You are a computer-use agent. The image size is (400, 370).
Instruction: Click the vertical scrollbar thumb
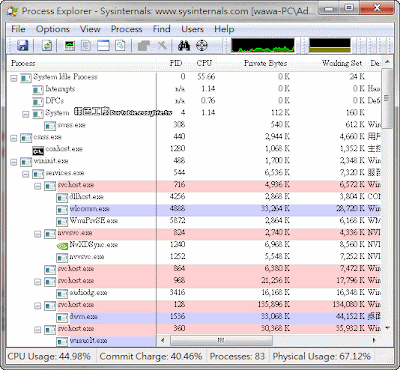(x=387, y=98)
